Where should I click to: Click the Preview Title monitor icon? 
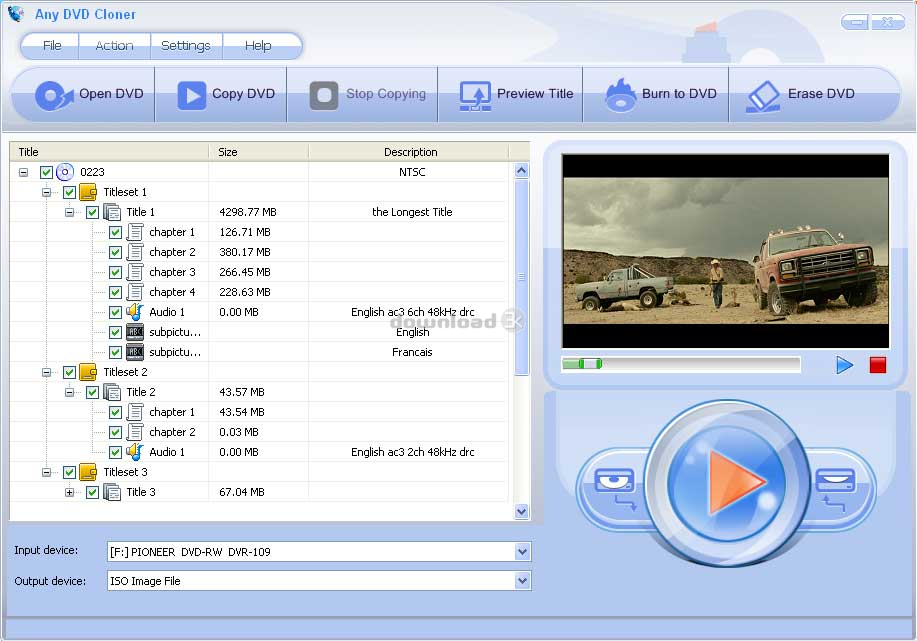click(x=475, y=95)
